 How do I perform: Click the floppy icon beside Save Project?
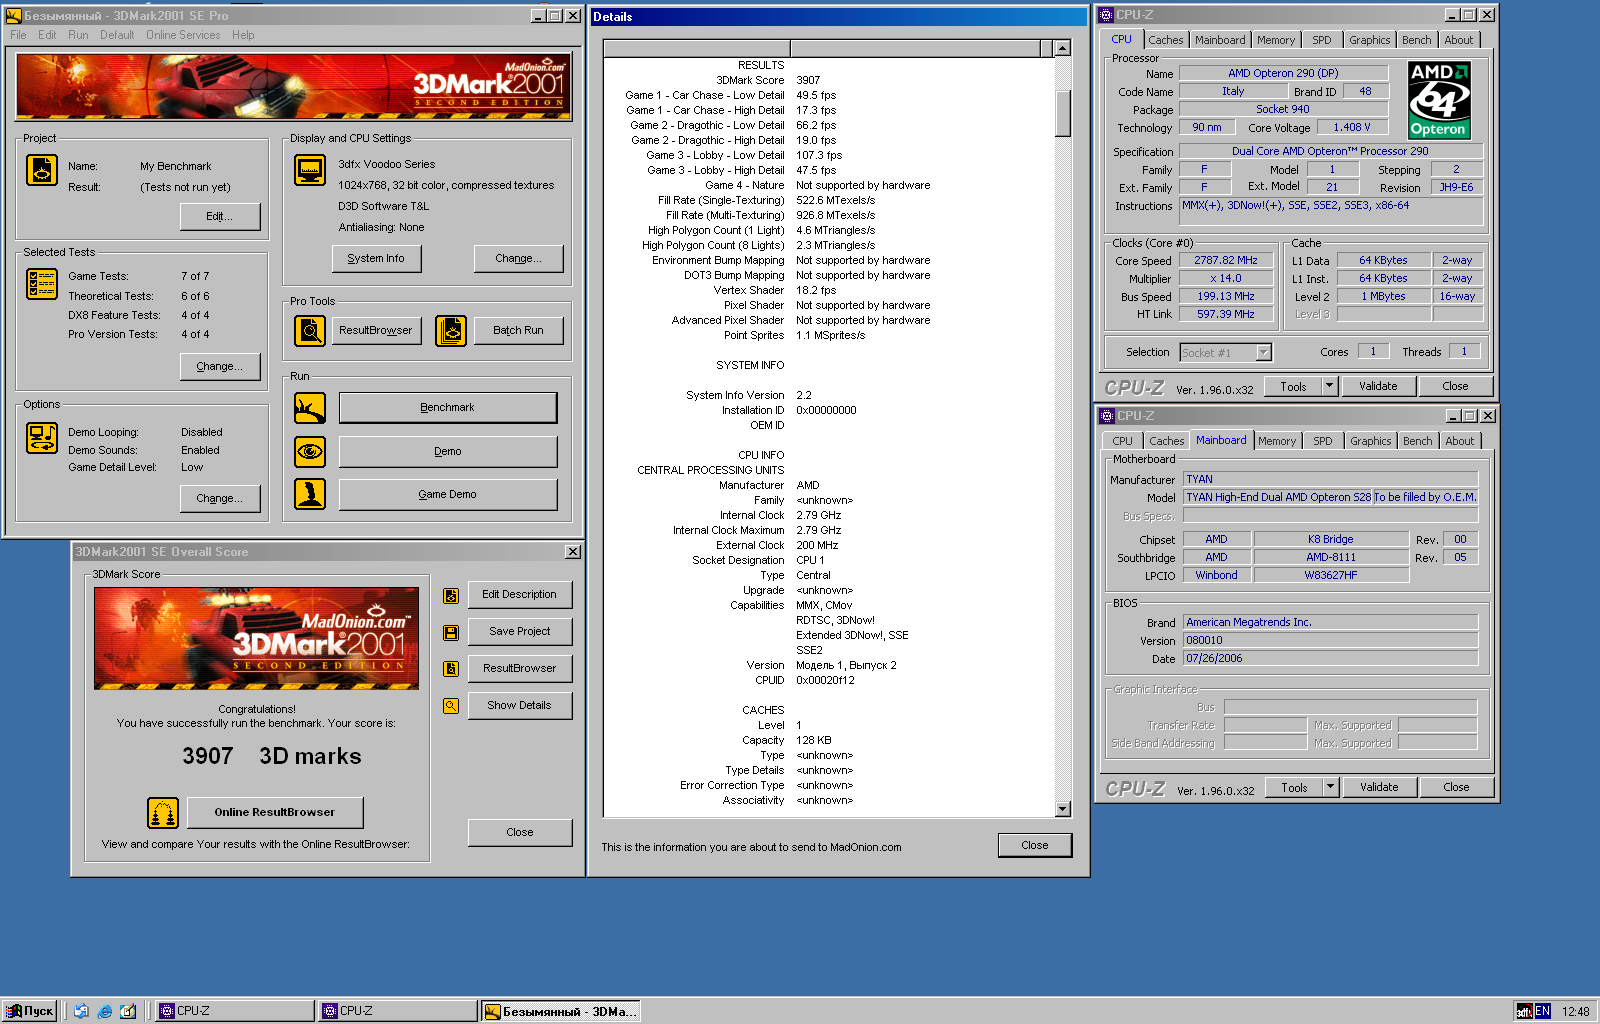[451, 633]
